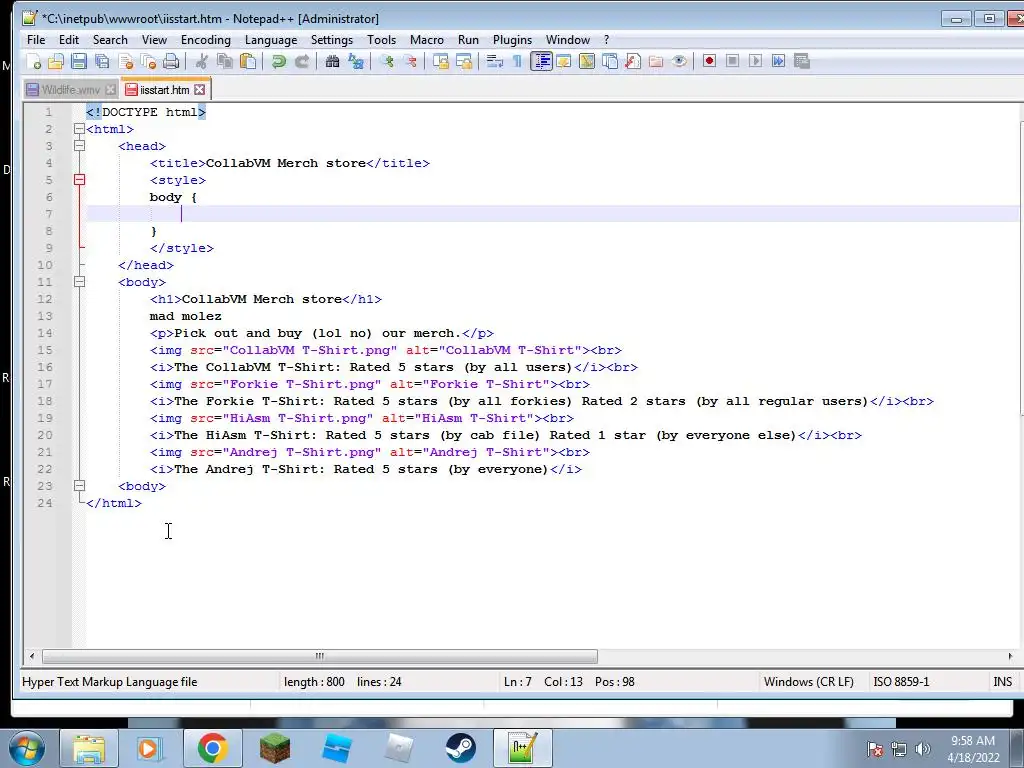Click the horizontal scrollbar right arrow
This screenshot has width=1024, height=768.
pyautogui.click(x=1010, y=656)
